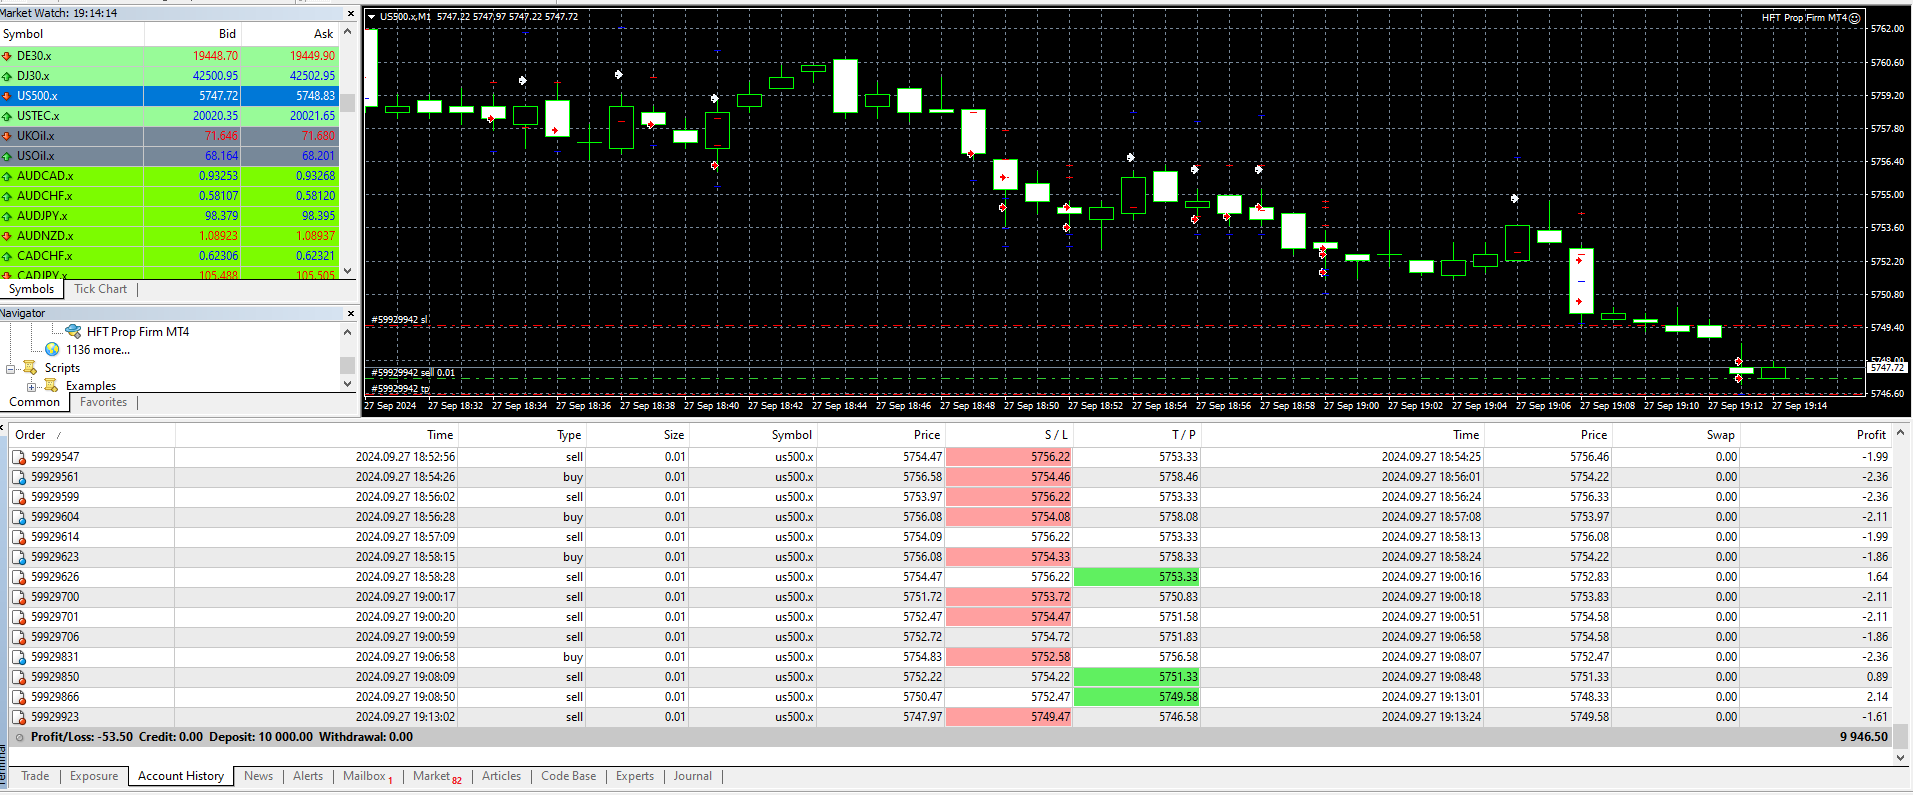The image size is (1913, 795).
Task: Click the HFT Prop Firm MT4 navigator icon
Action: [73, 331]
